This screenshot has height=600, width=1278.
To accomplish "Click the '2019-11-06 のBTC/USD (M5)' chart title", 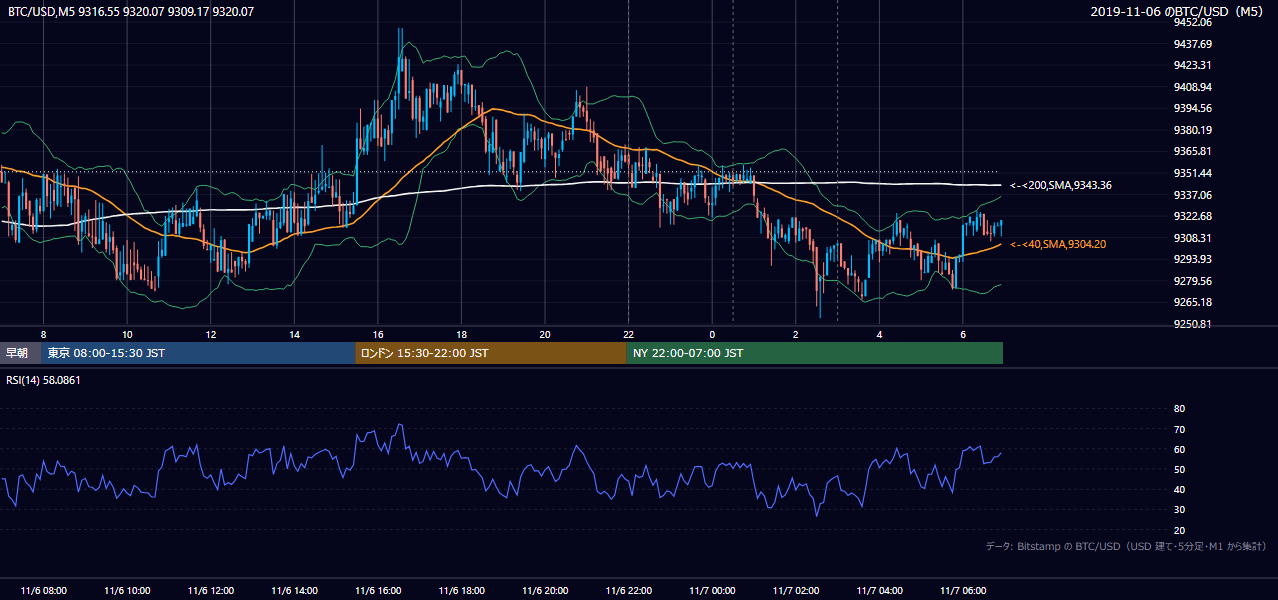I will point(1179,12).
